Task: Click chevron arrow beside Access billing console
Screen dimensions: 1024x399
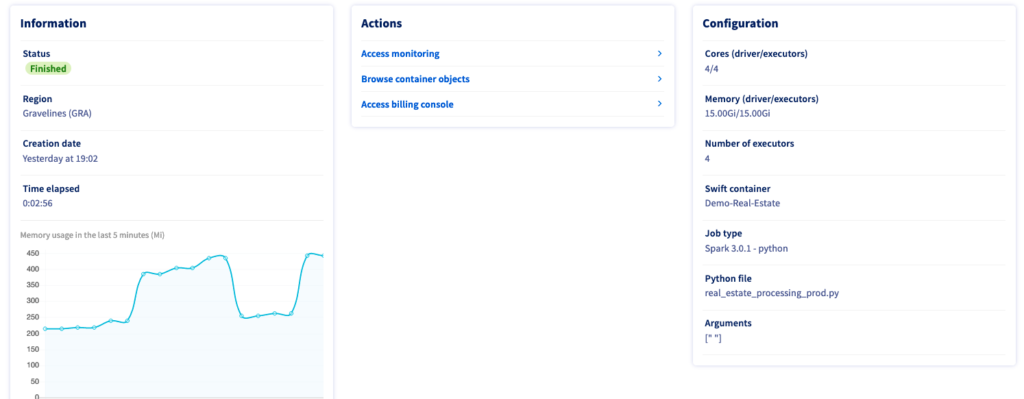Action: tap(660, 104)
